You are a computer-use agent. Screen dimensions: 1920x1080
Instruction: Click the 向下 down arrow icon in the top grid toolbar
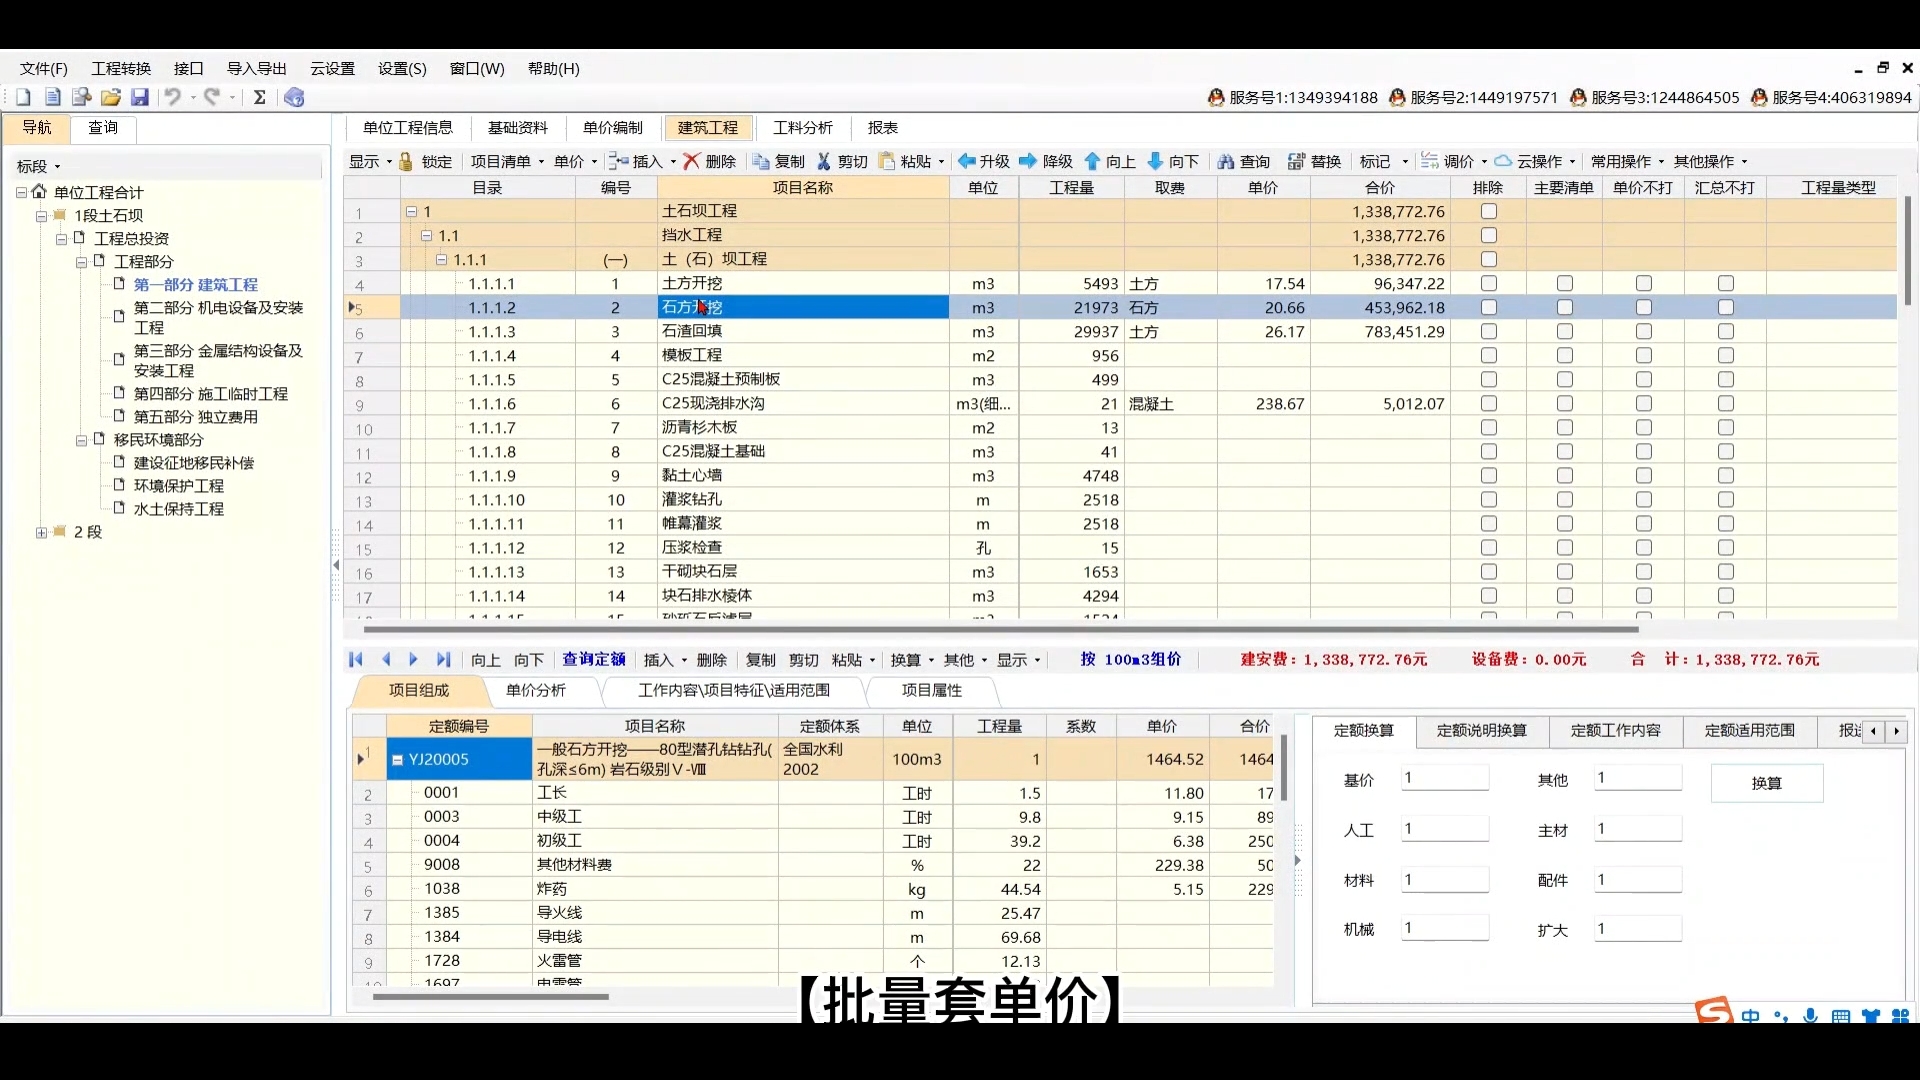(x=1155, y=161)
